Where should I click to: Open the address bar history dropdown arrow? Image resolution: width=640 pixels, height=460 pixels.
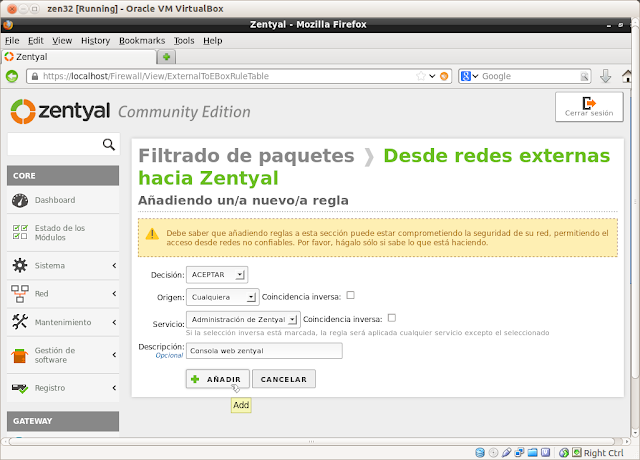pos(432,76)
